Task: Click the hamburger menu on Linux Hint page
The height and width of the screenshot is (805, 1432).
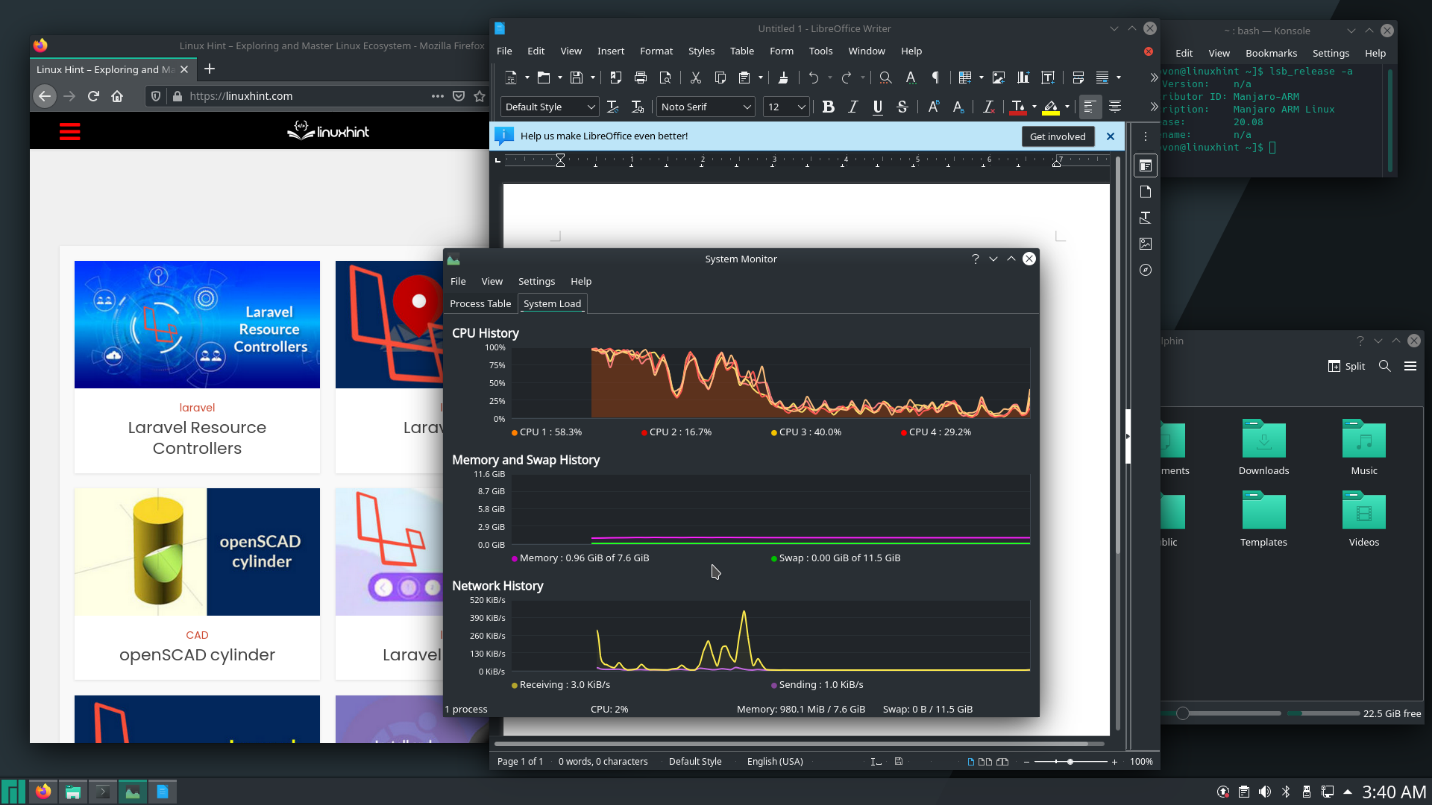Action: [x=69, y=131]
